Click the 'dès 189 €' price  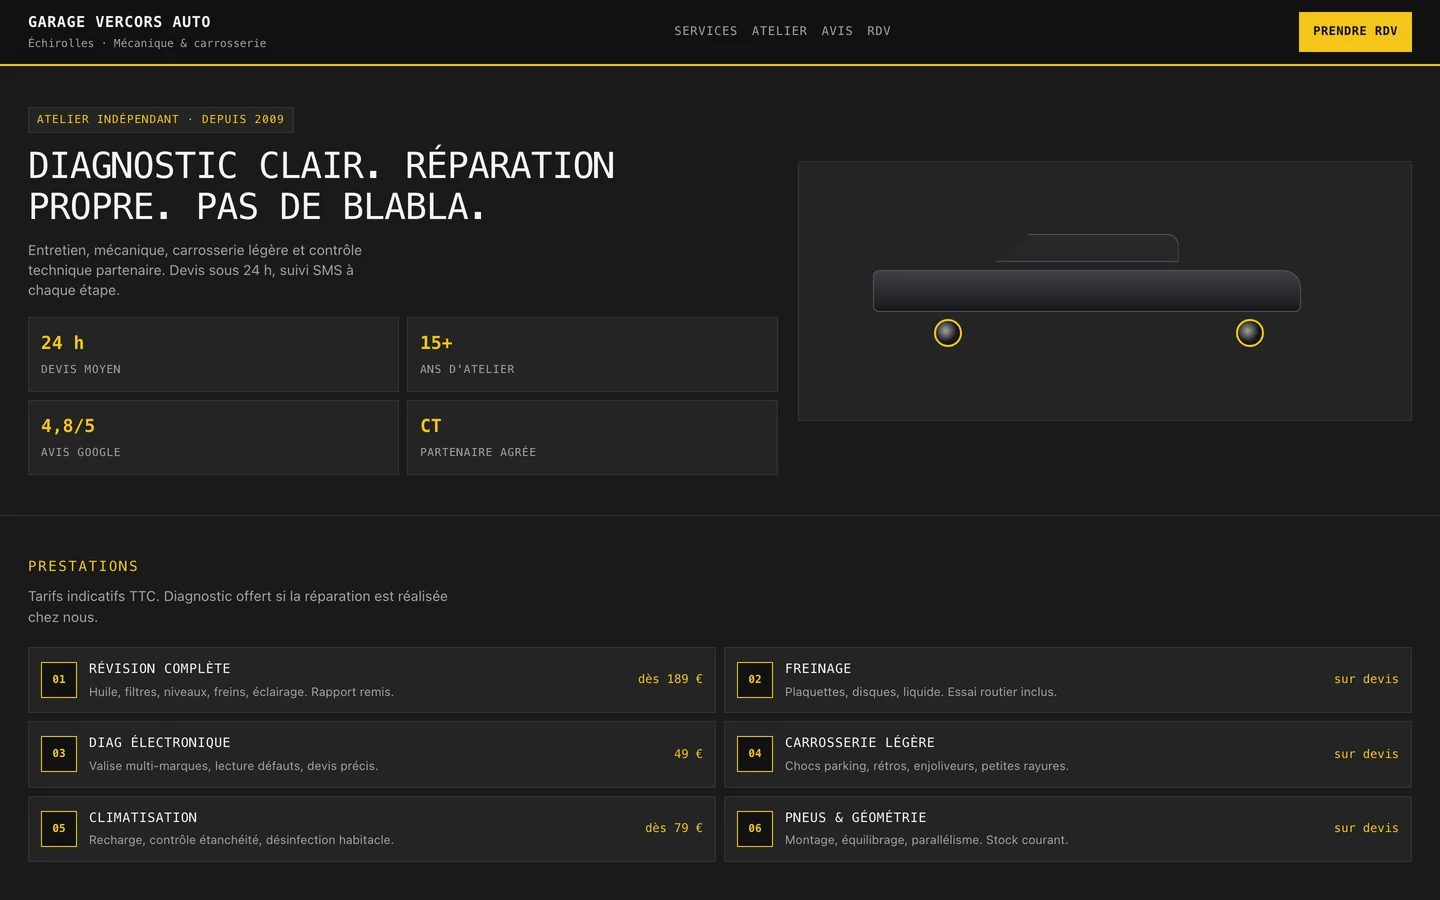[x=670, y=679]
